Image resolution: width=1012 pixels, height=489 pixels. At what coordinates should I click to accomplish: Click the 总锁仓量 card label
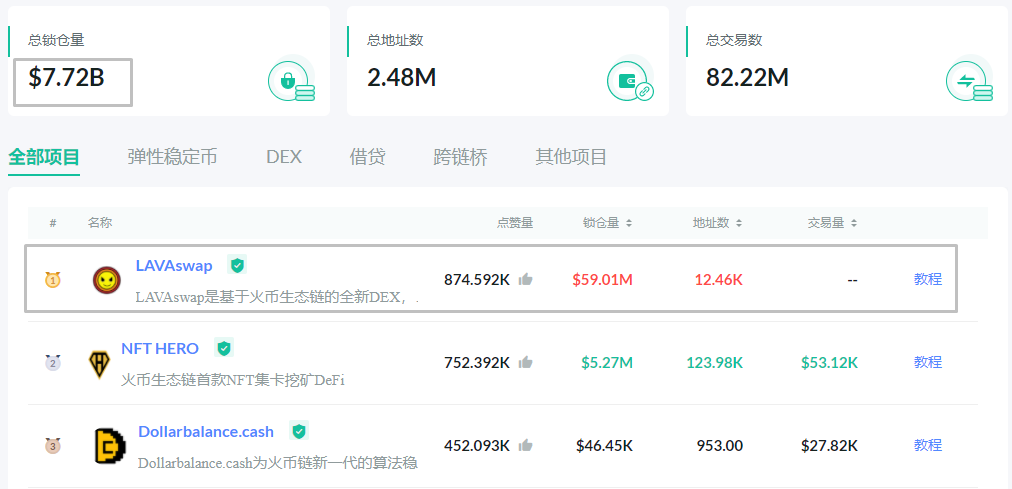pos(56,40)
